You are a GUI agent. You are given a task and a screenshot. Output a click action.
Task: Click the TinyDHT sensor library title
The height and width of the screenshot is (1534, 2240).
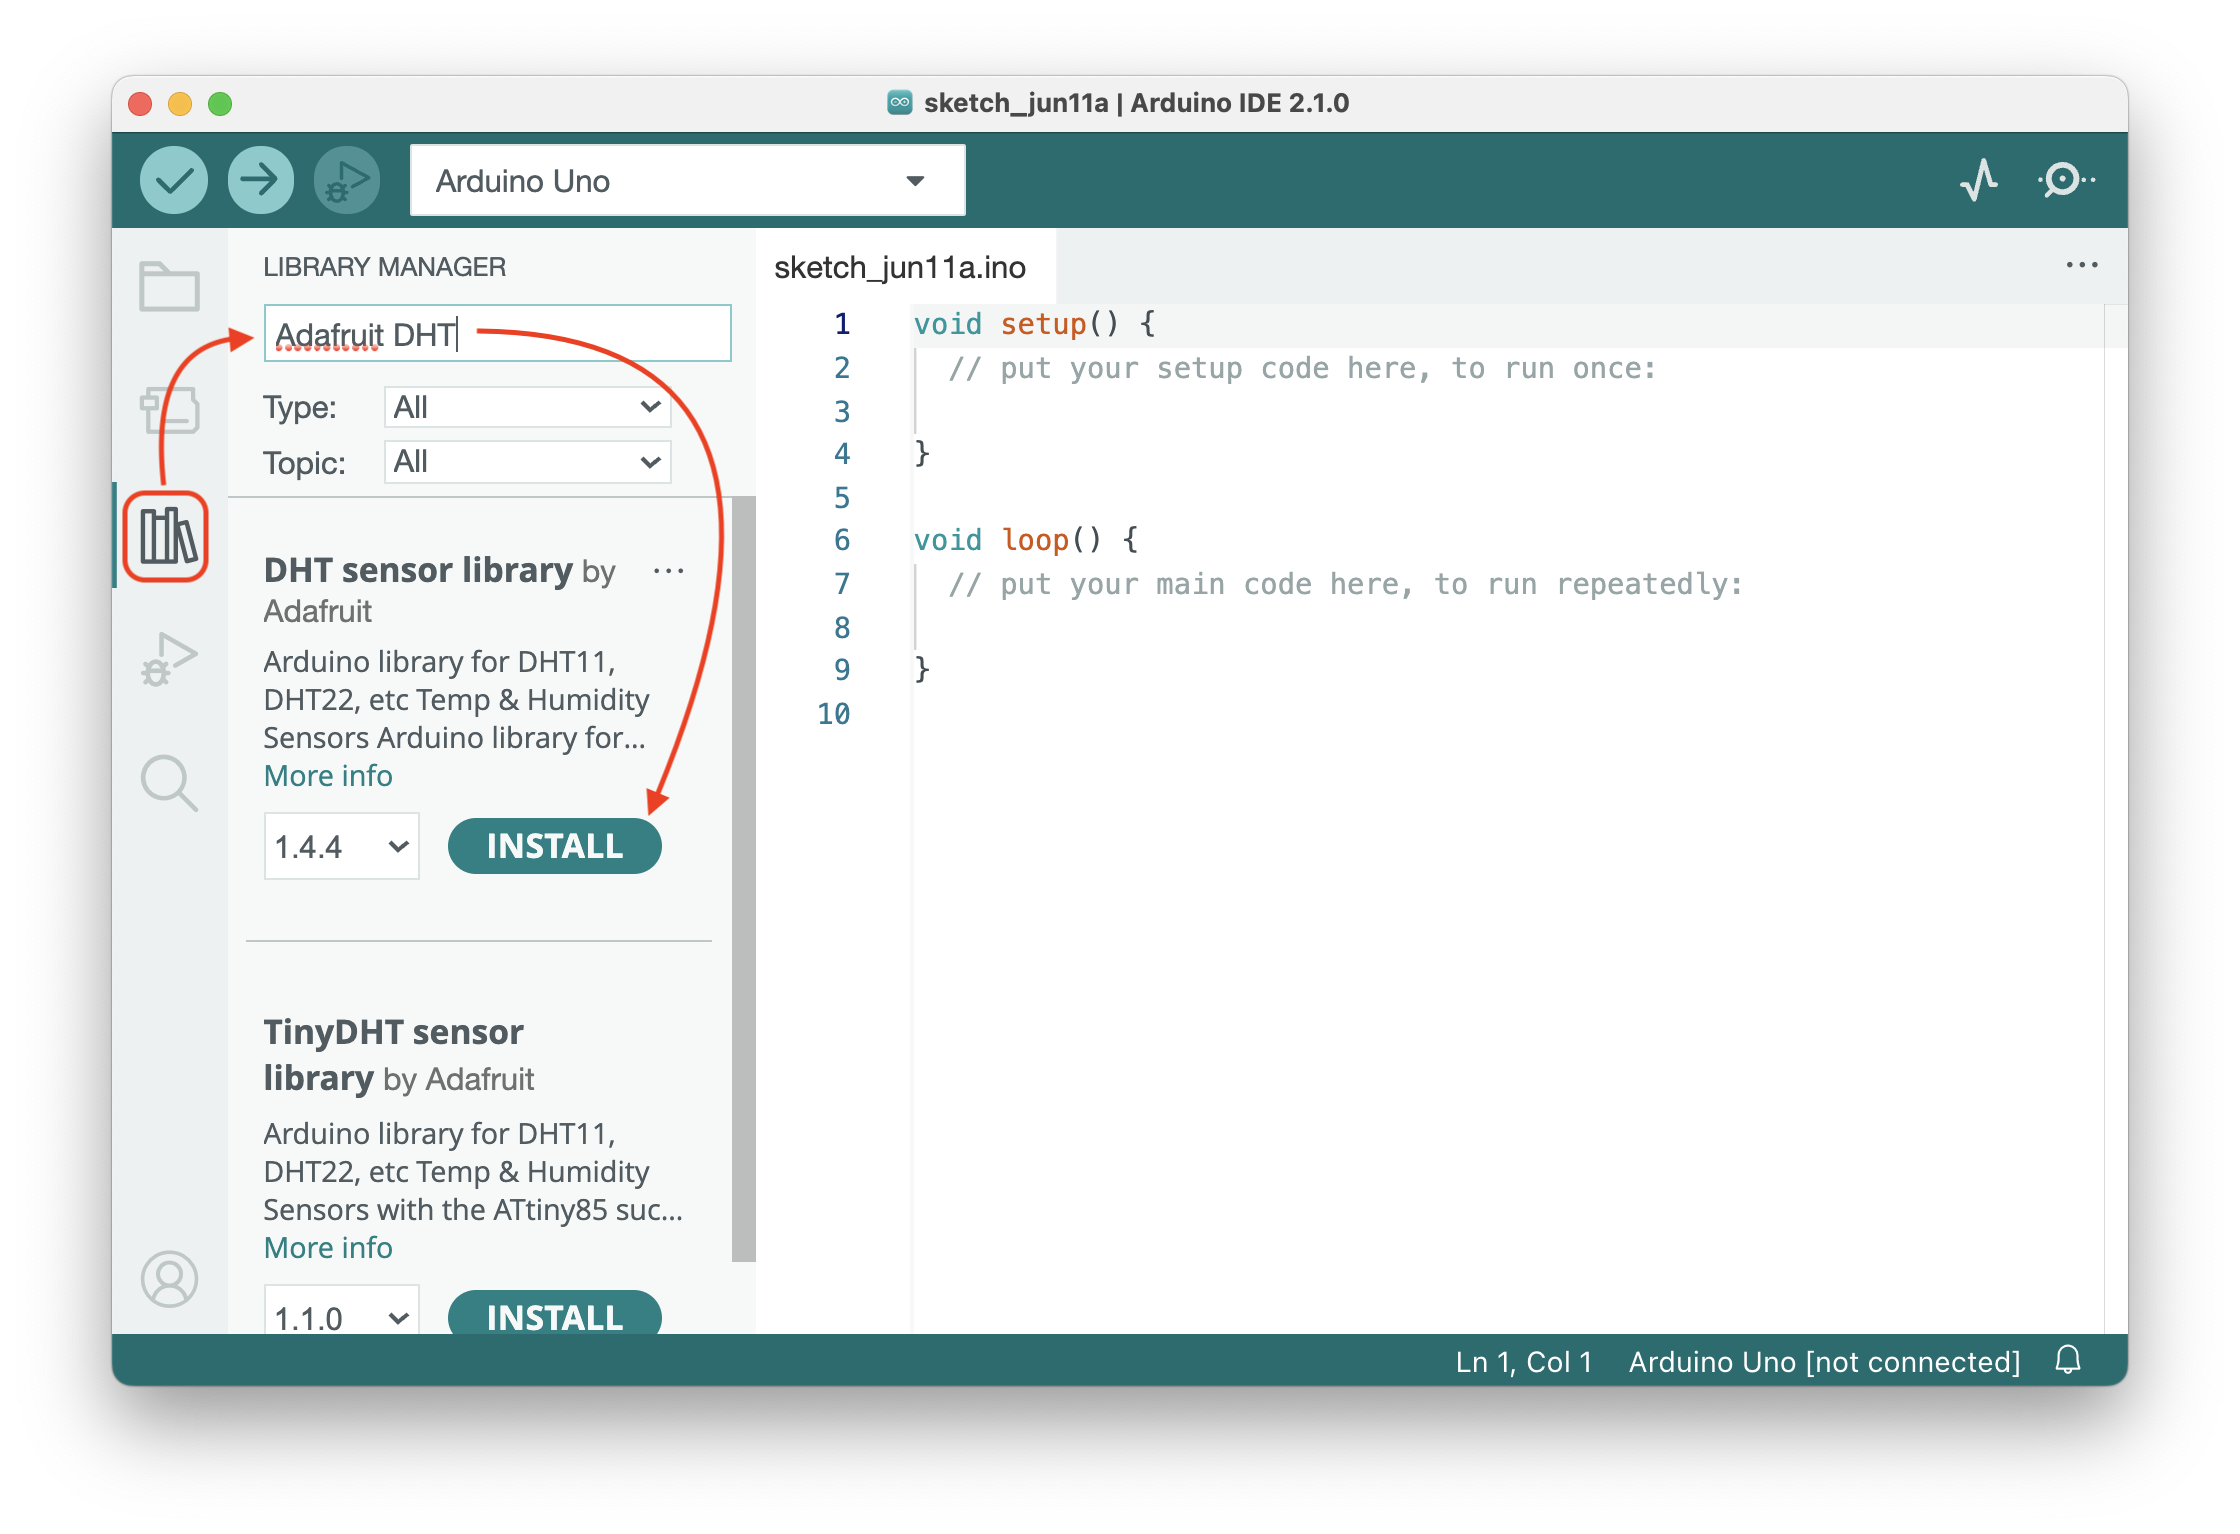393,1054
